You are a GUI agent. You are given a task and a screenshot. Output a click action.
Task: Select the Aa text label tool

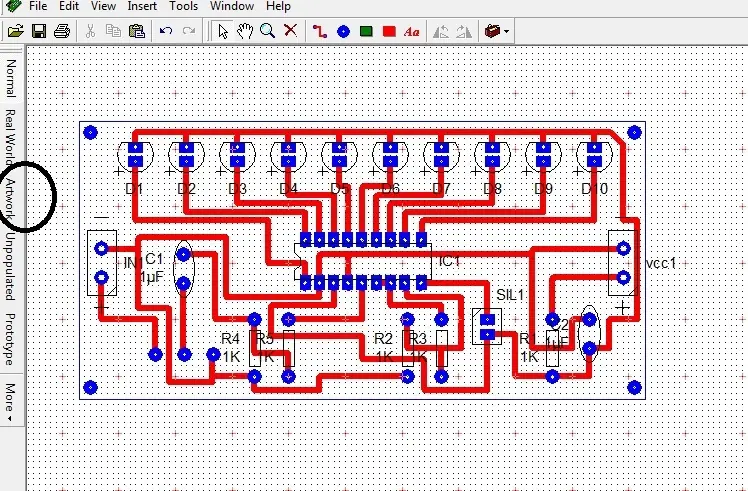(412, 32)
